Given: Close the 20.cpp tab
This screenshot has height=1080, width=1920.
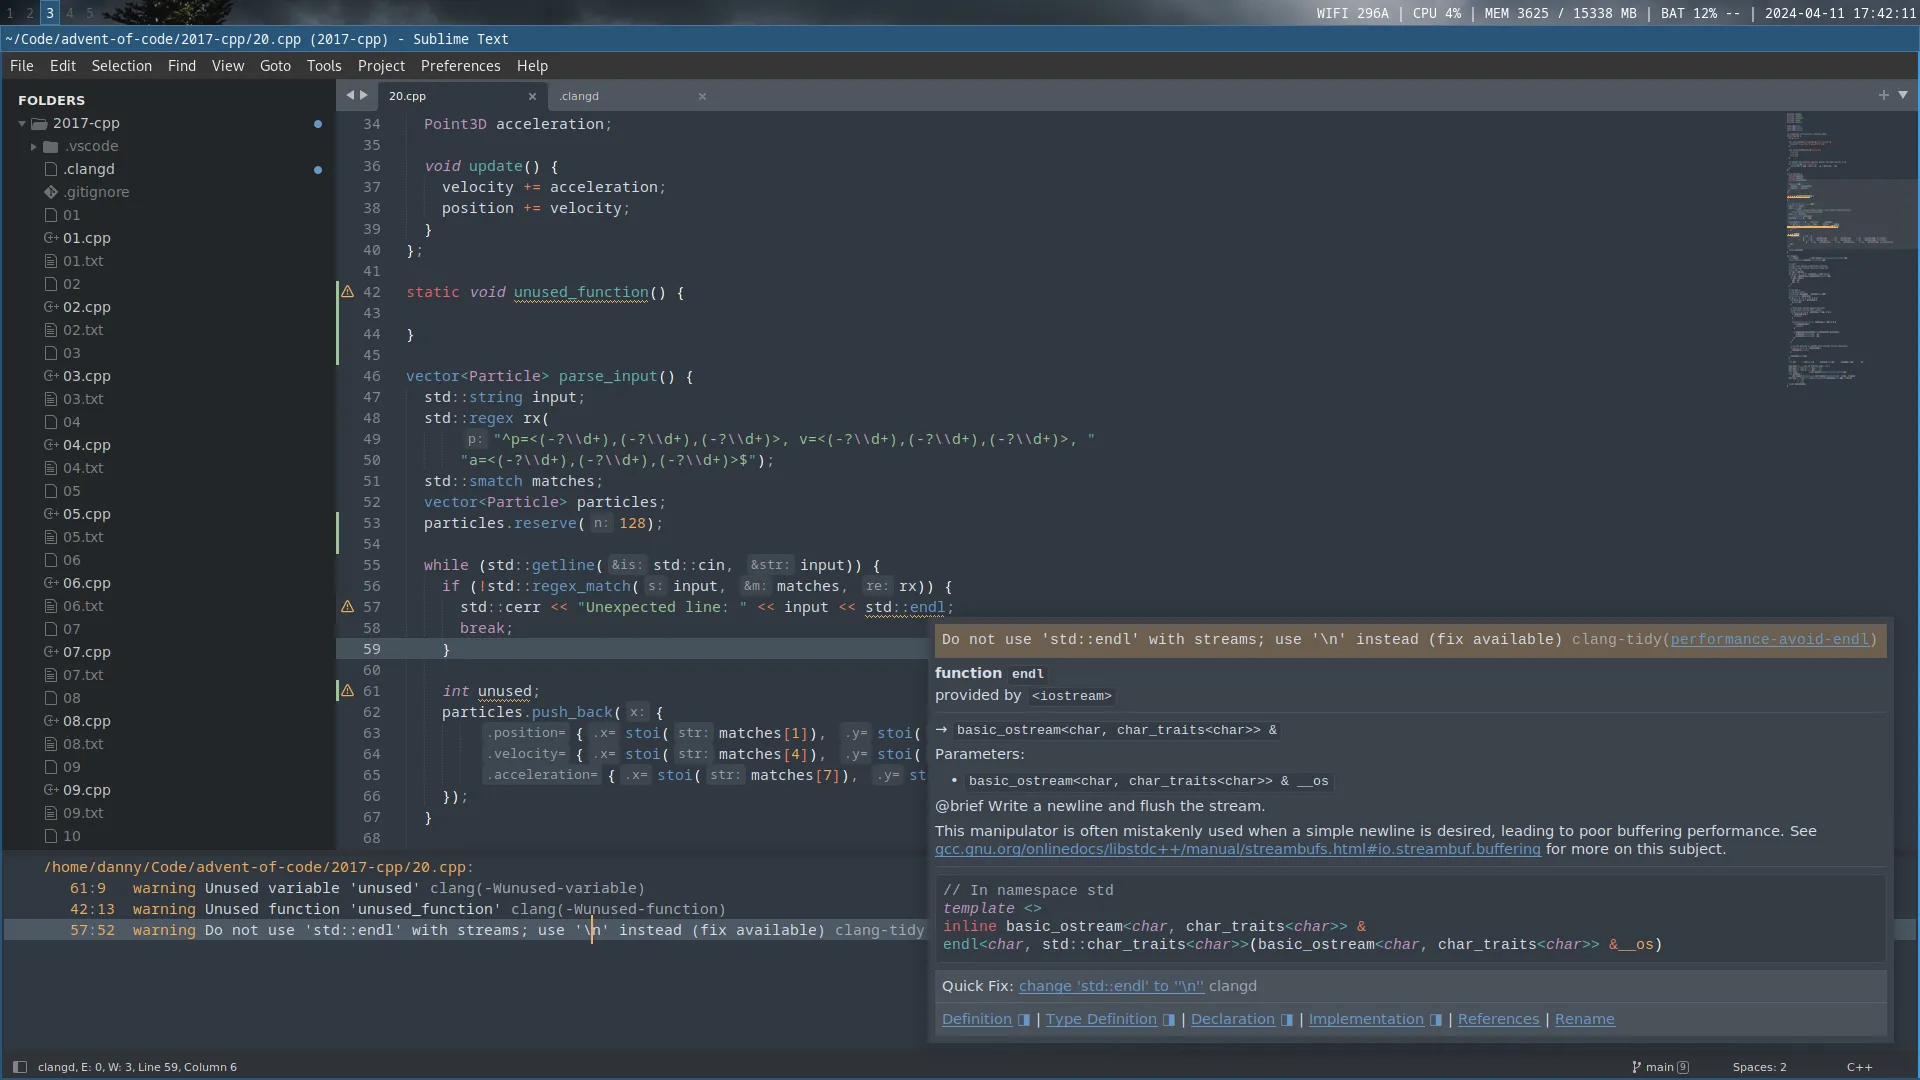Looking at the screenshot, I should 533,96.
